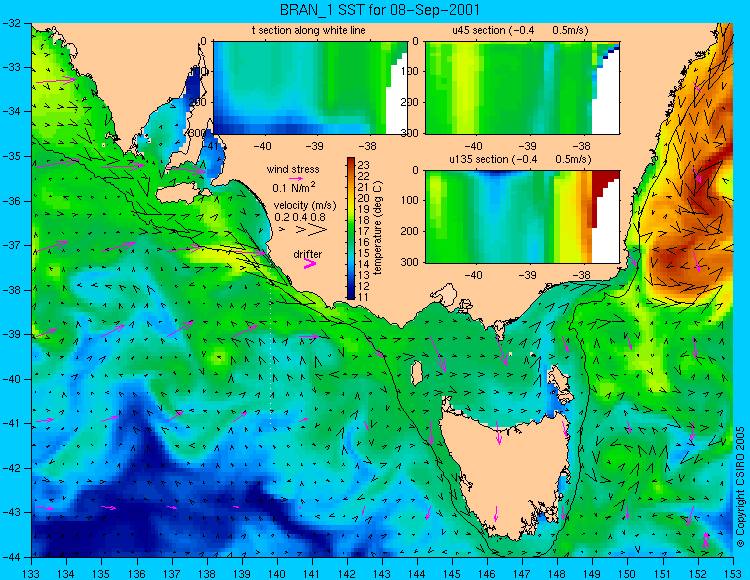Click the -40 label under the u135 section
The width and height of the screenshot is (750, 580).
point(474,275)
